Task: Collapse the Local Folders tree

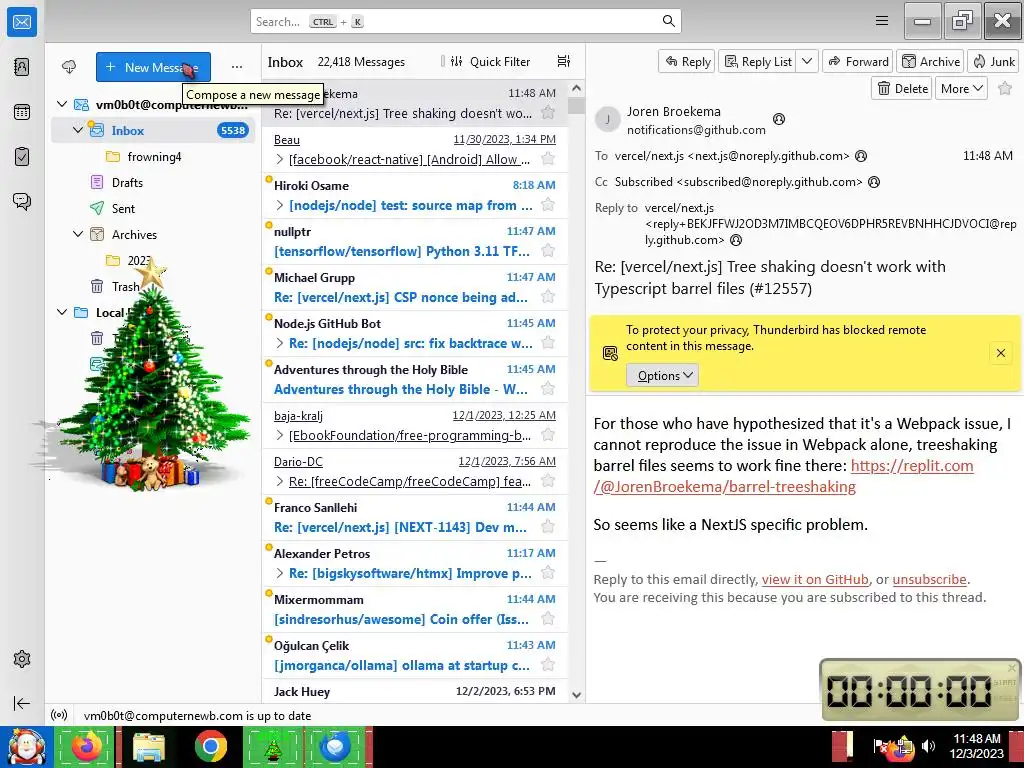Action: (x=62, y=312)
